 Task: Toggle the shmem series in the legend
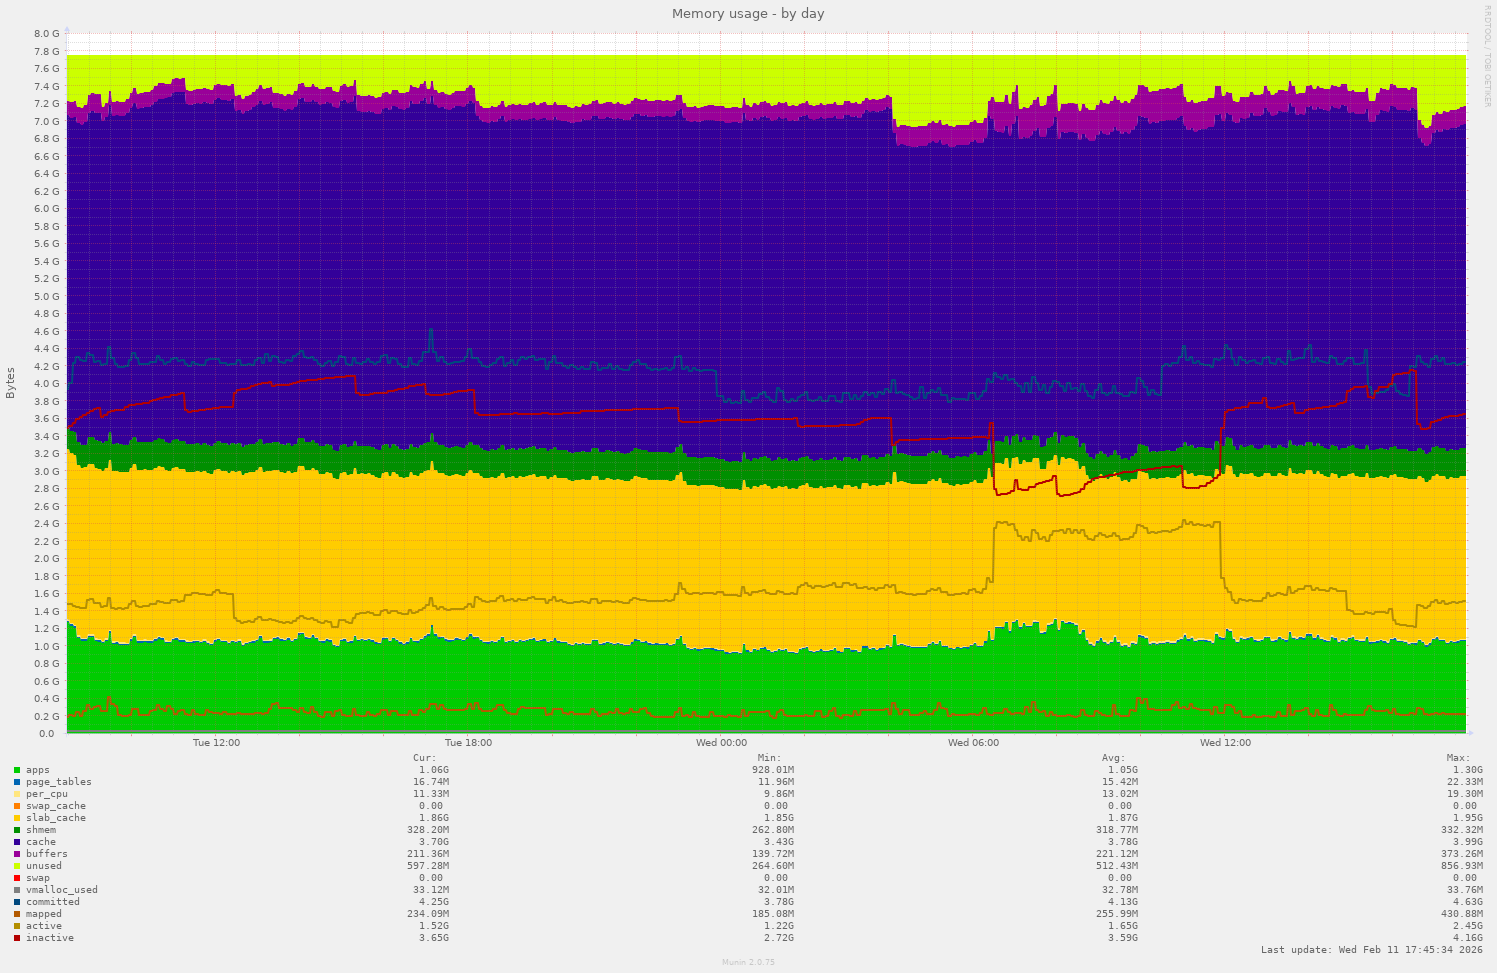pos(40,829)
